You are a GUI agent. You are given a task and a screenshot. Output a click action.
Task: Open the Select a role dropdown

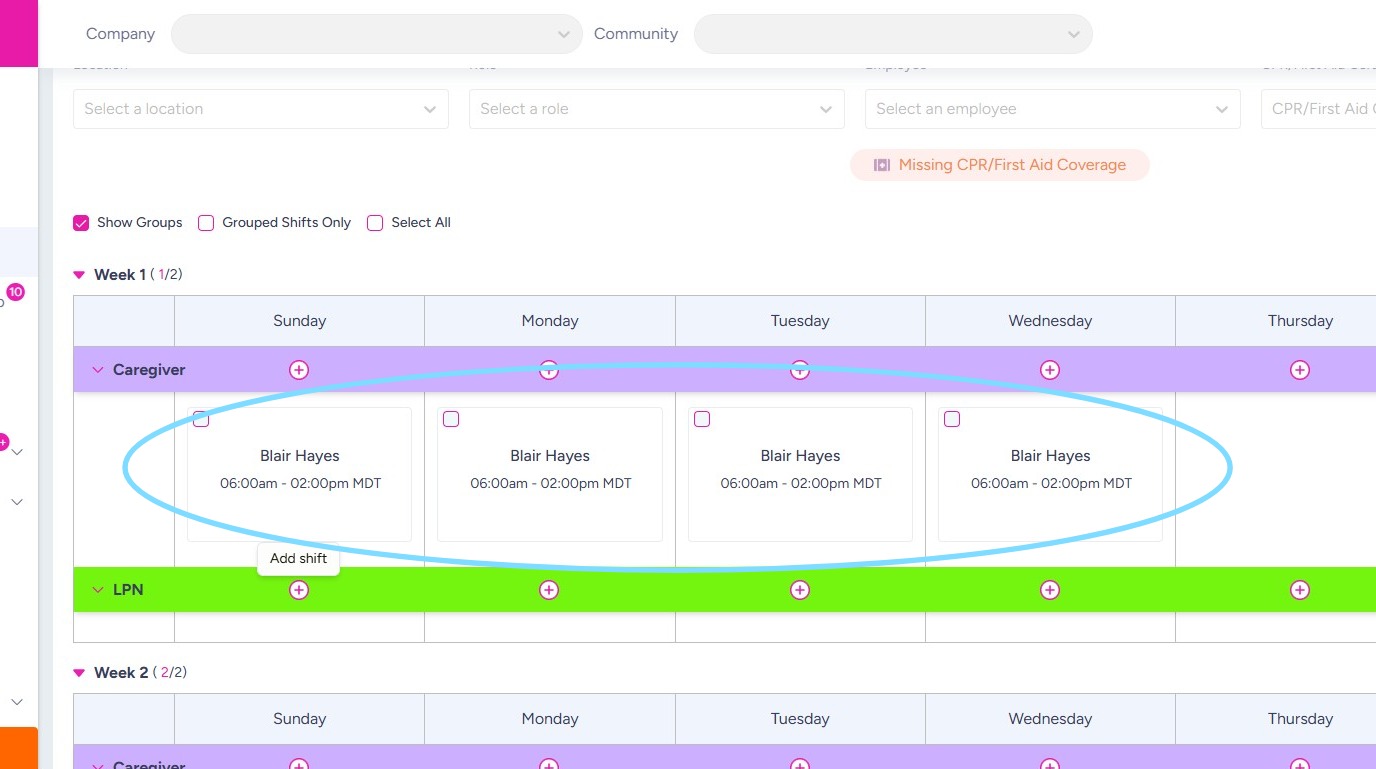(656, 109)
